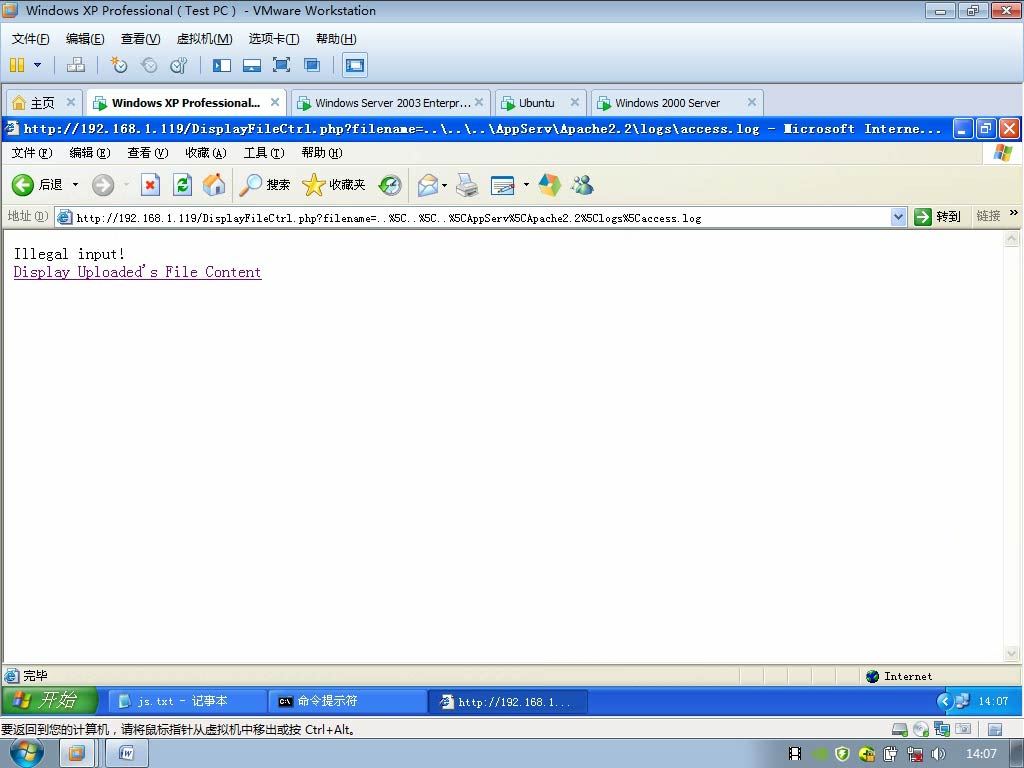
Task: Click the VMware status bar hard disk icon
Action: tap(899, 729)
